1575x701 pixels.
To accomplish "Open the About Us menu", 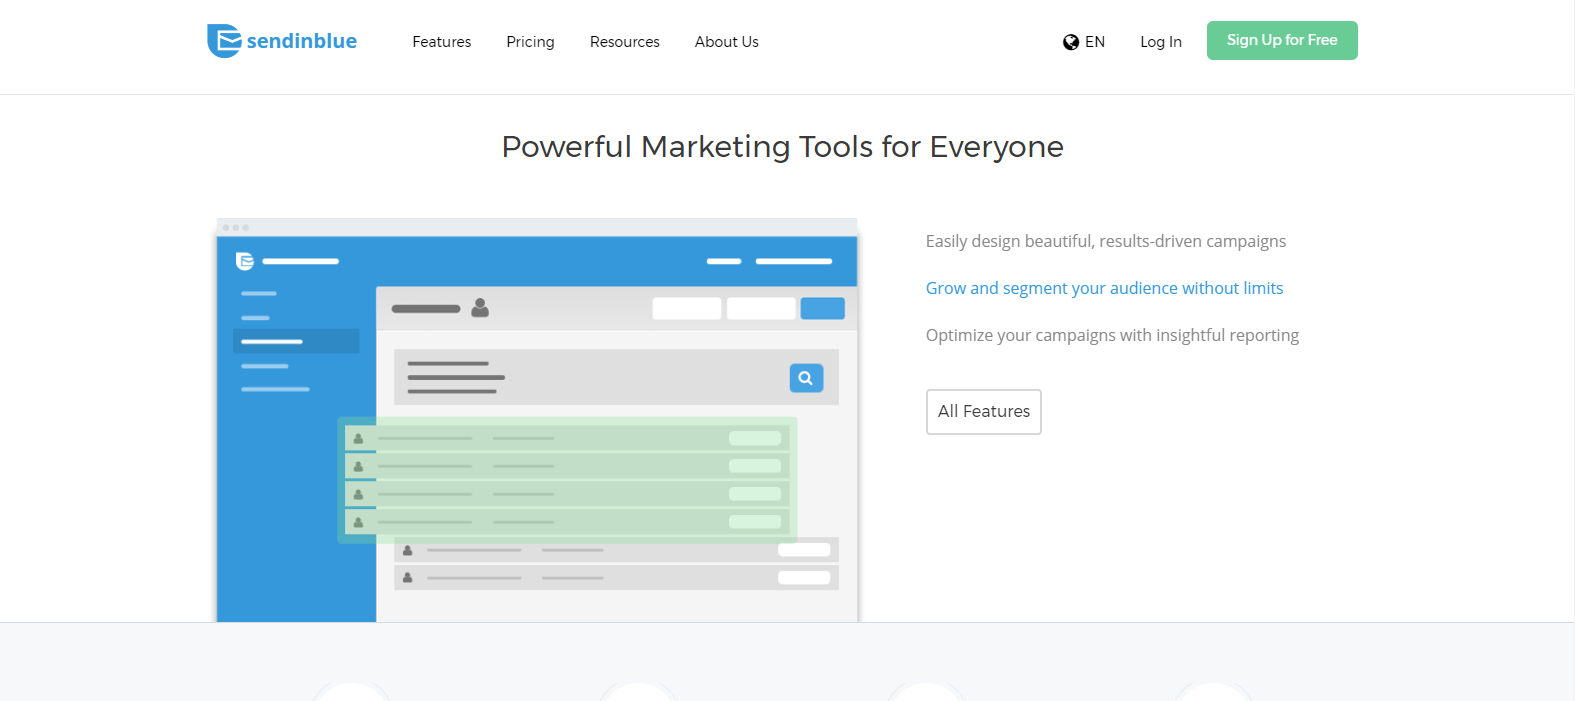I will point(727,42).
